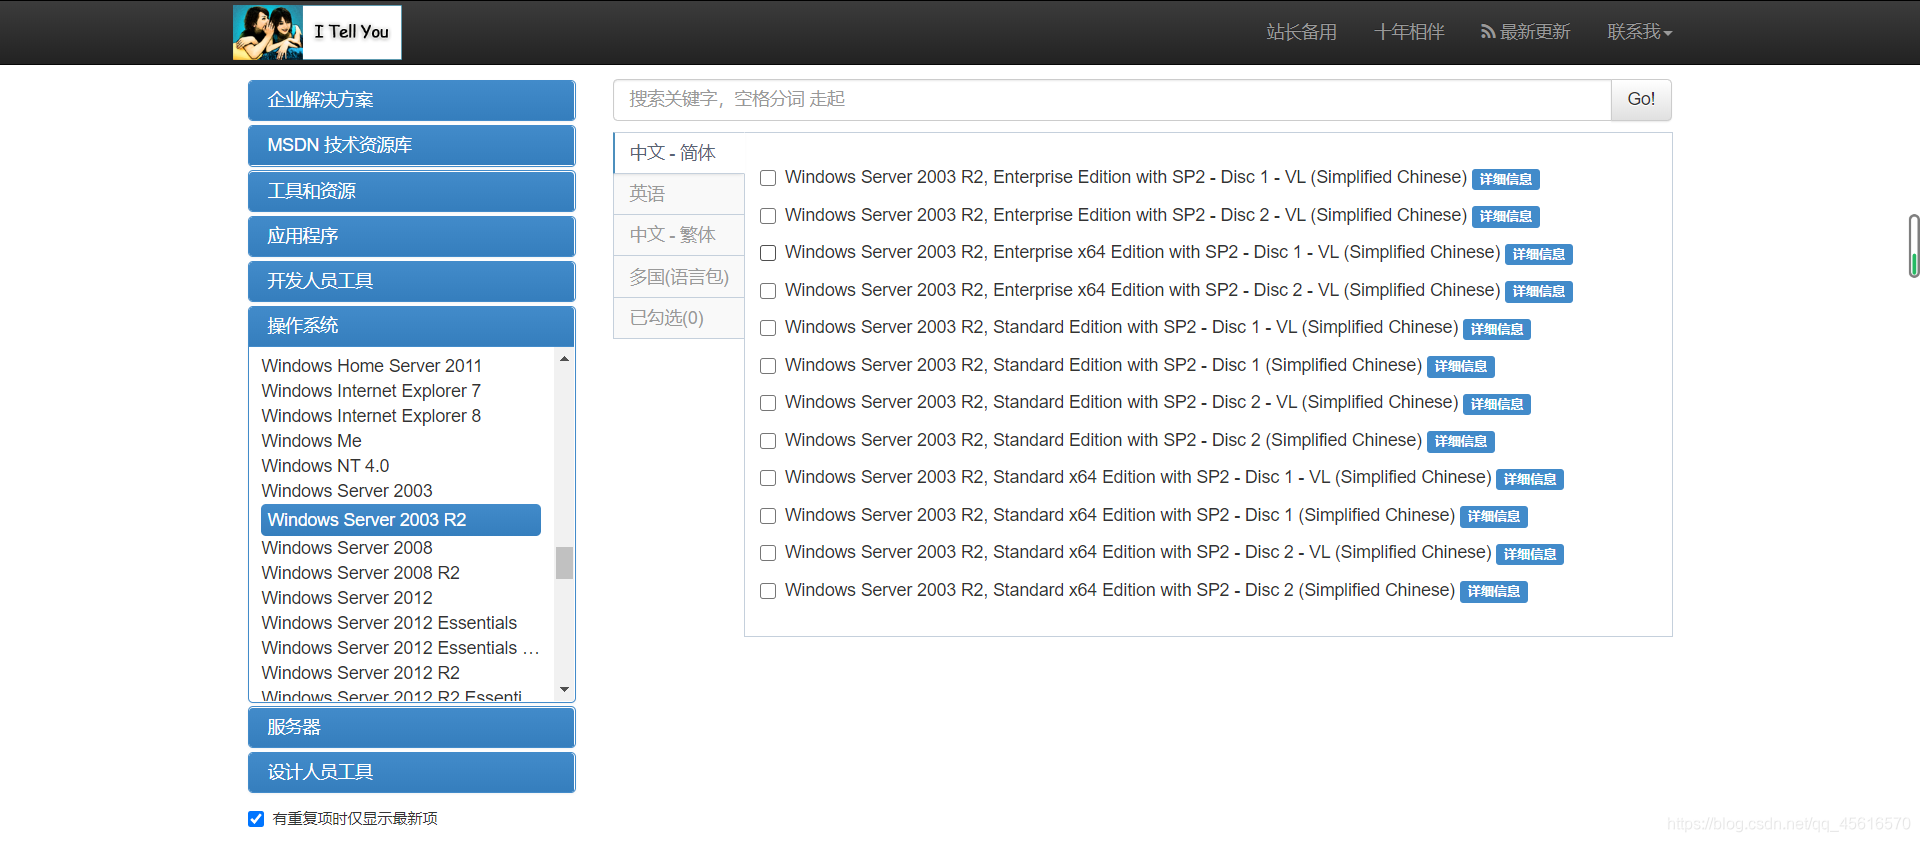
Task: Select 英语 language tab
Action: (x=679, y=194)
